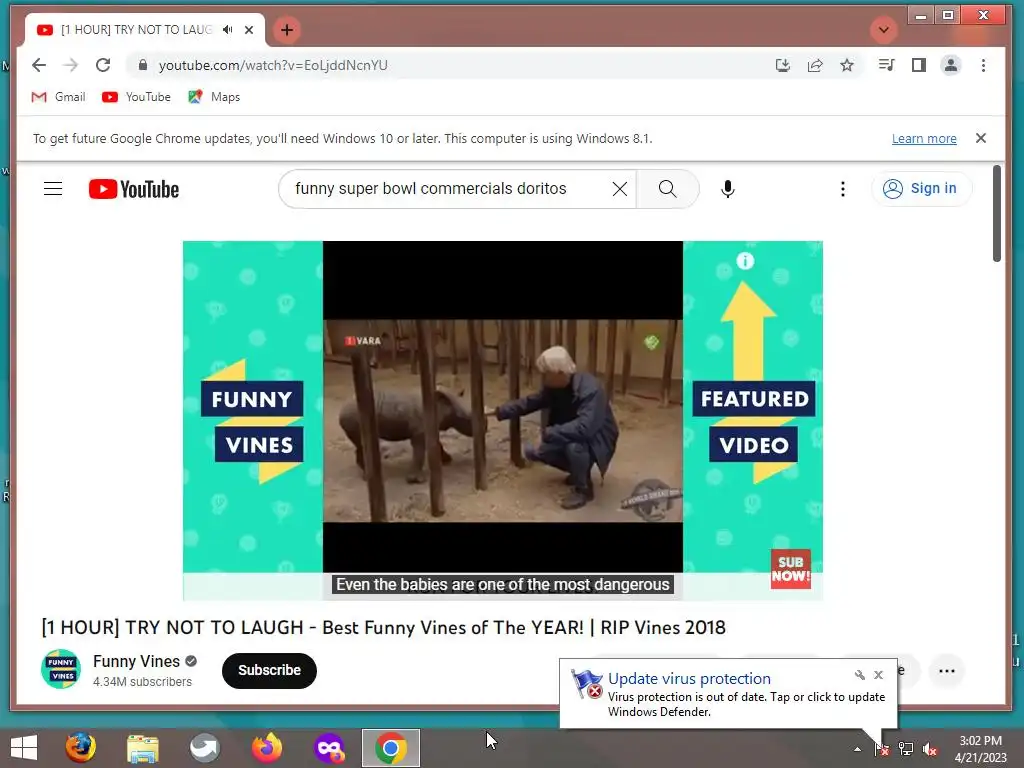Viewport: 1024px width, 768px height.
Task: Open purple mask app on taskbar
Action: [329, 748]
